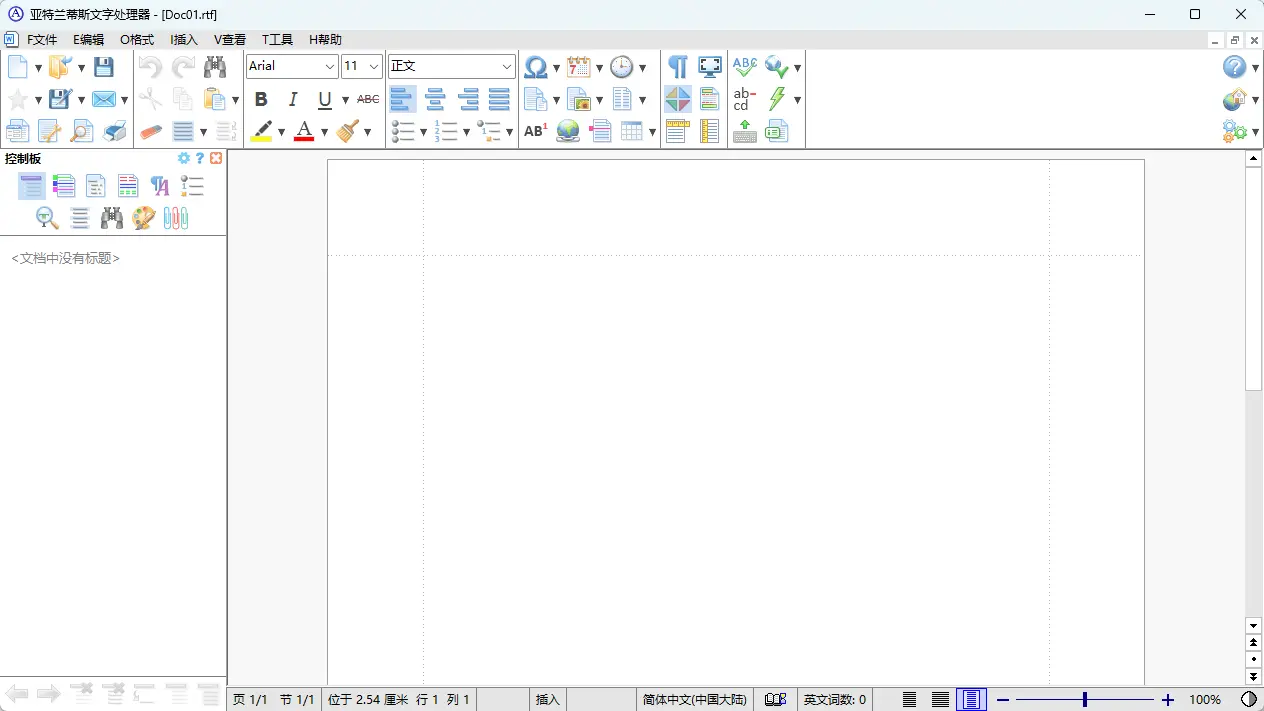Toggle italic formatting

tap(293, 99)
